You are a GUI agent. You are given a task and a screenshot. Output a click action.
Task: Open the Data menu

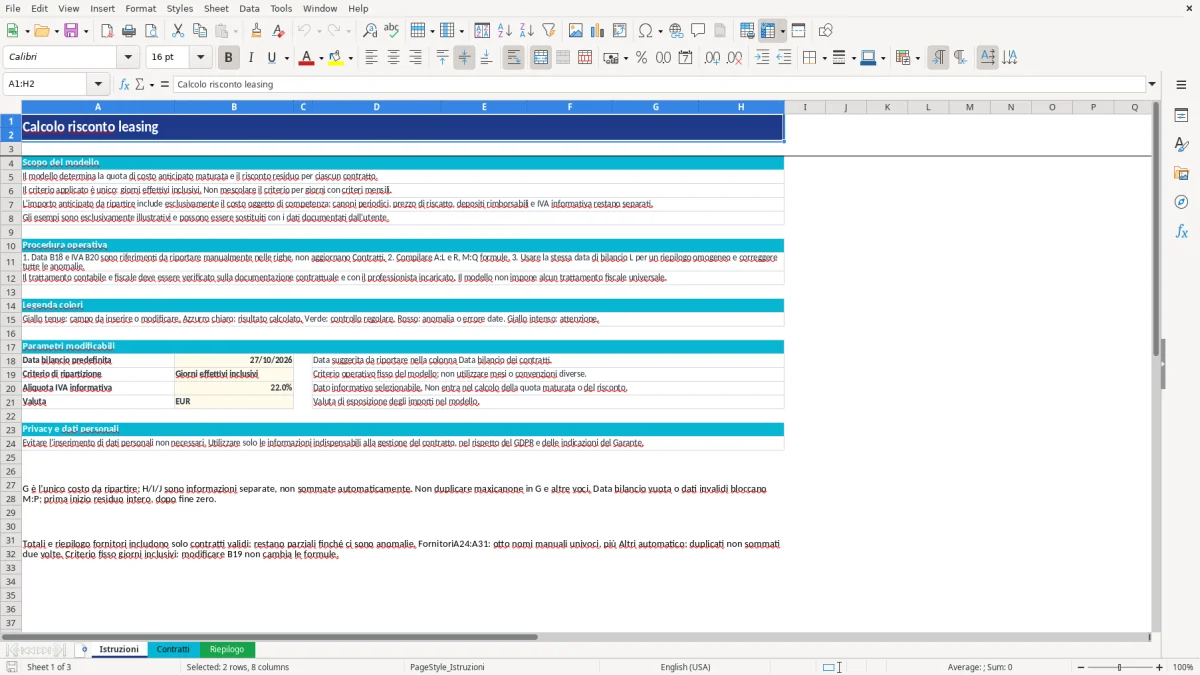pyautogui.click(x=249, y=8)
